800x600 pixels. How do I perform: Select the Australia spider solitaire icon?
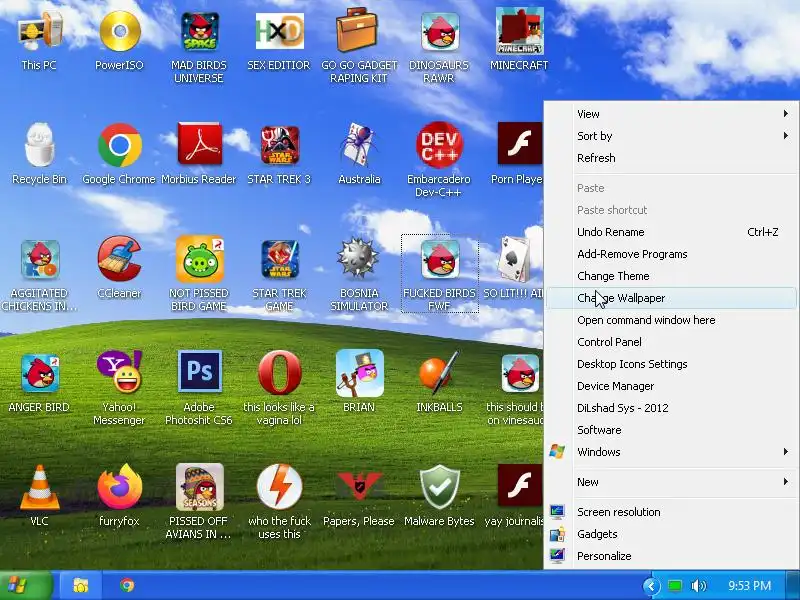(x=359, y=145)
